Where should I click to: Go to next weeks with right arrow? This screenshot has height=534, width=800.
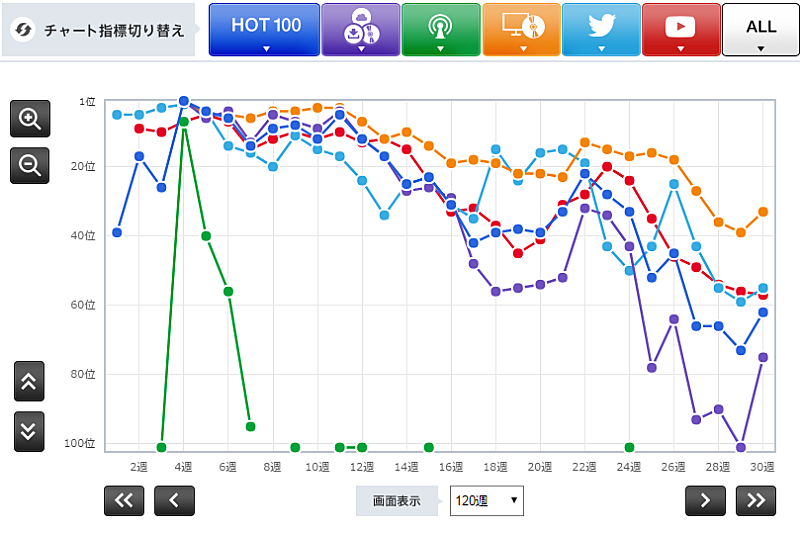click(x=705, y=500)
